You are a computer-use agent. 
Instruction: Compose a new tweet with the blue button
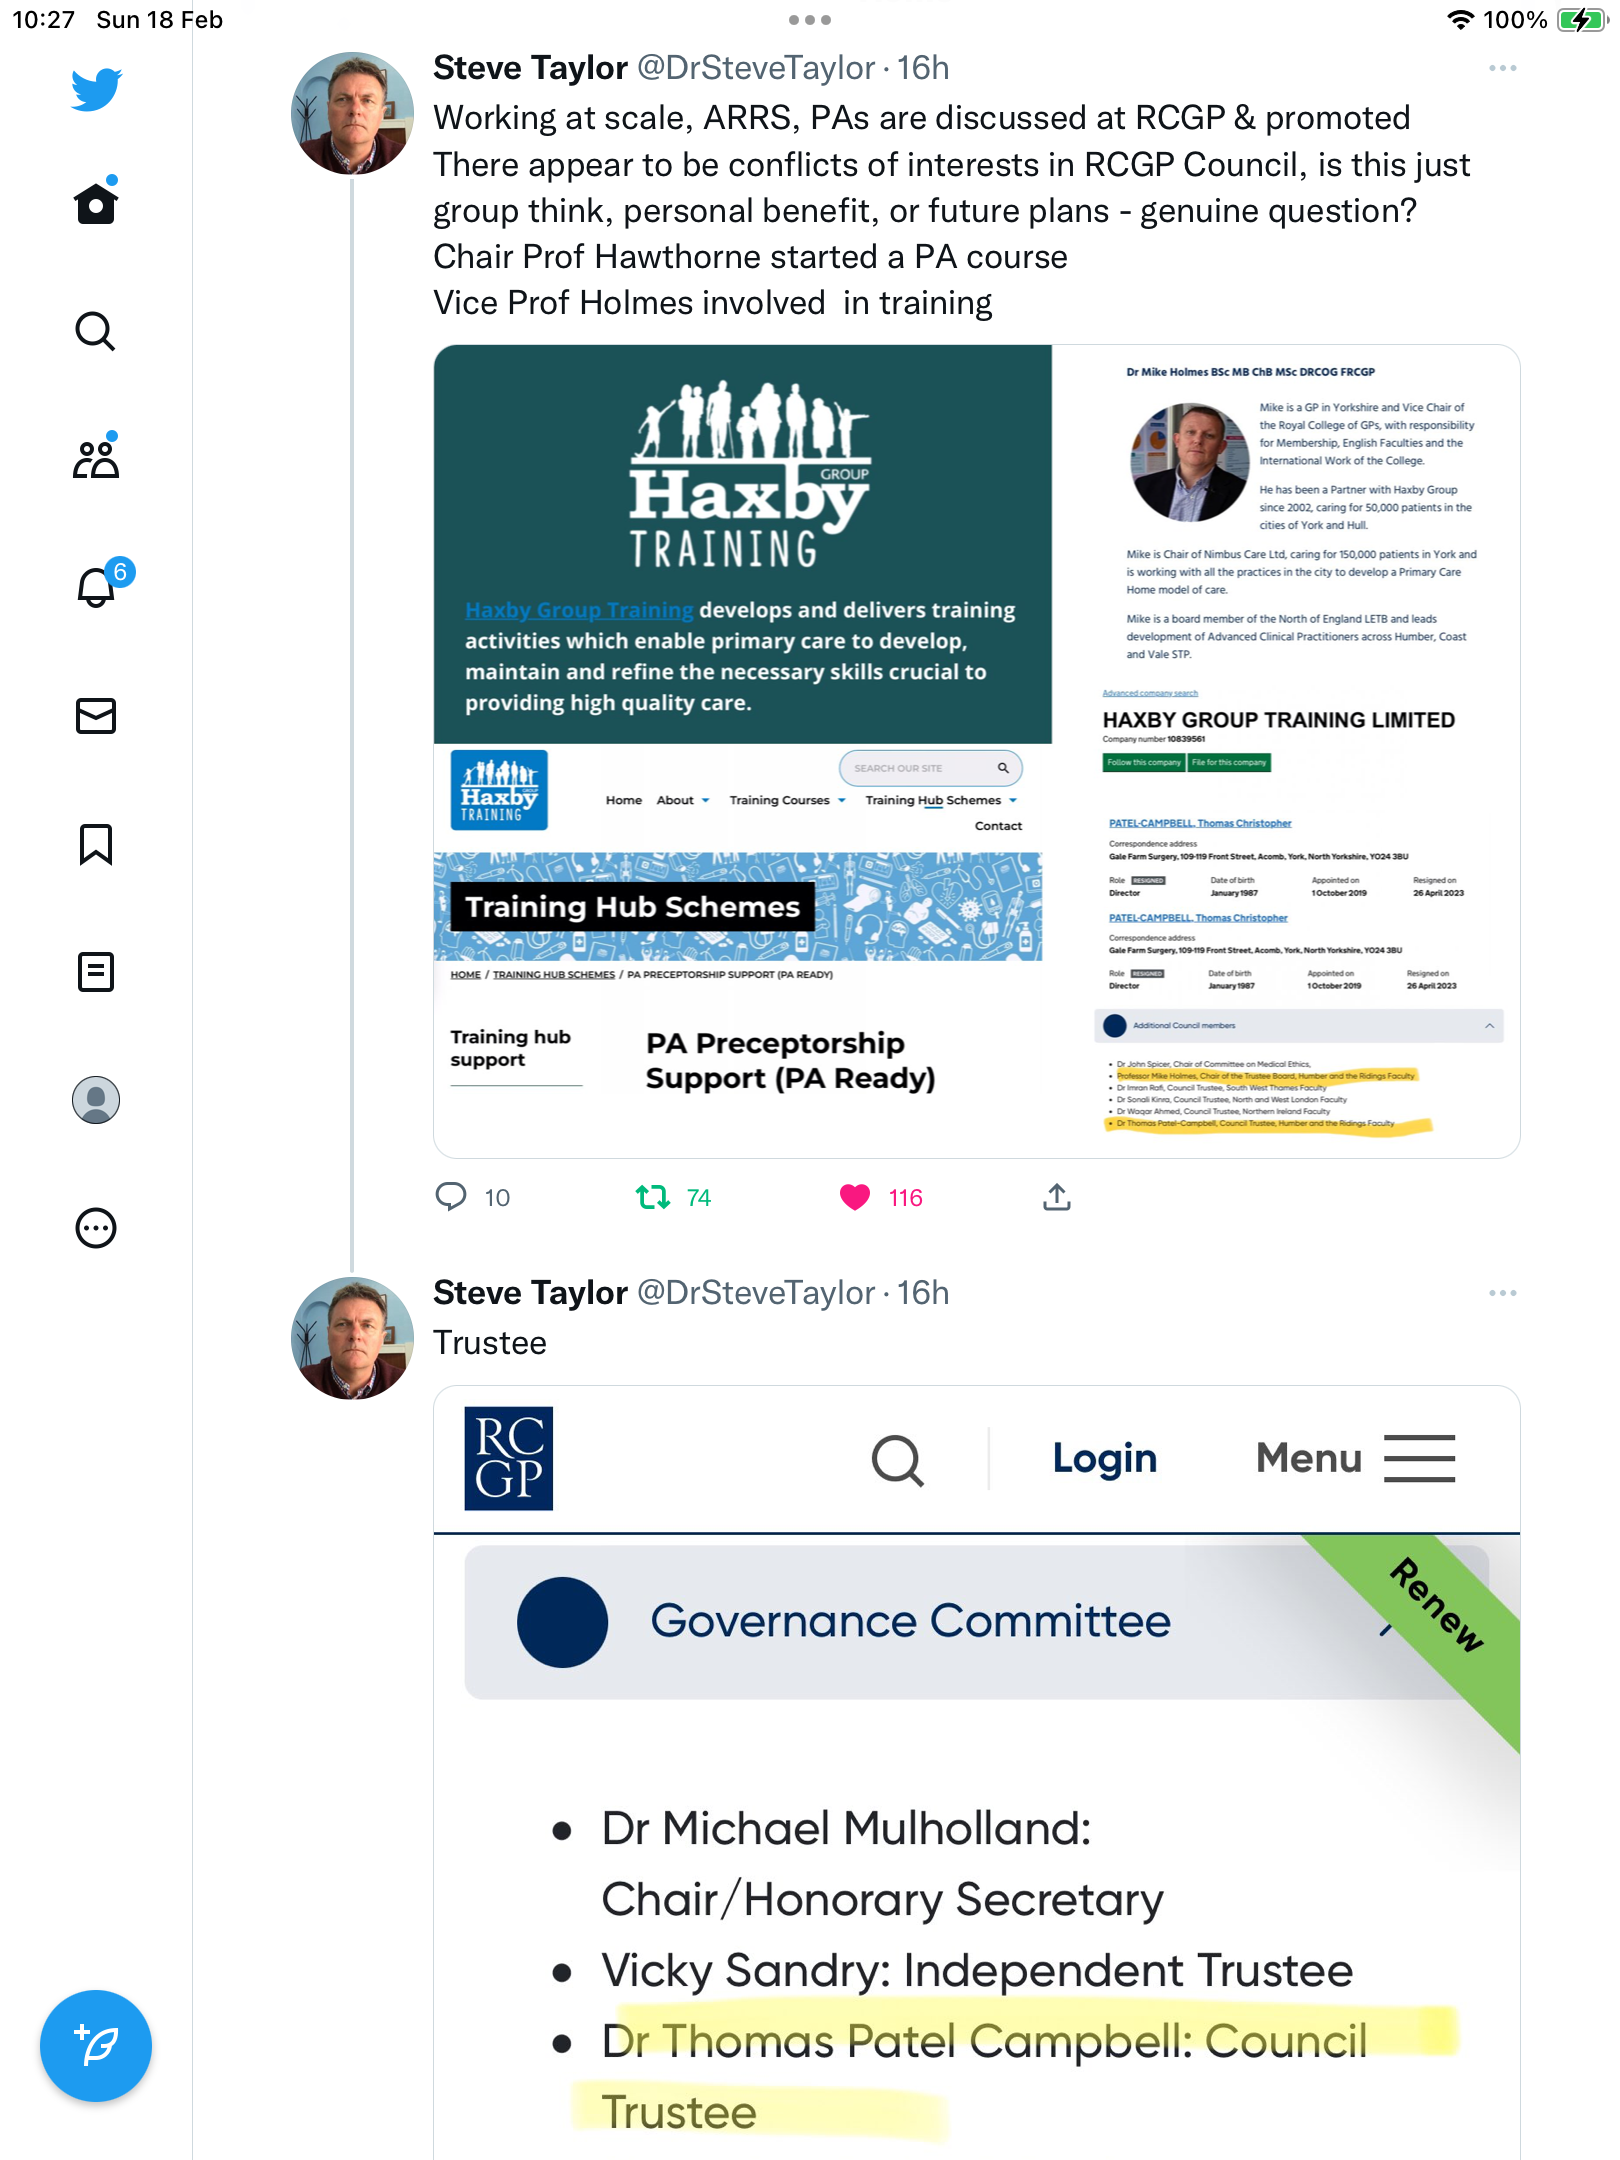(96, 2045)
